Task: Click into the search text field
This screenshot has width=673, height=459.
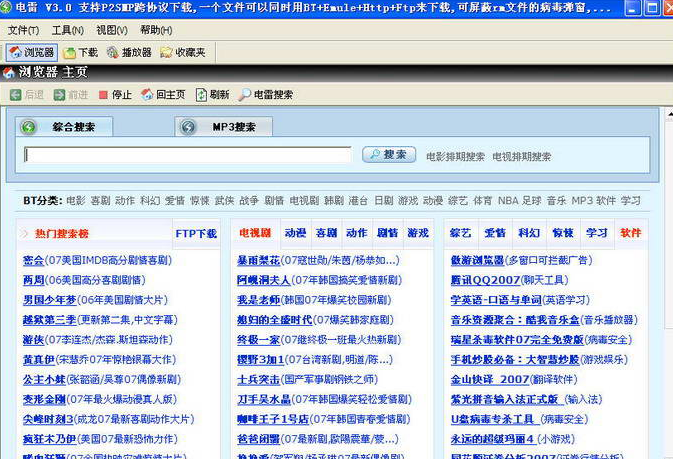Action: tap(188, 155)
